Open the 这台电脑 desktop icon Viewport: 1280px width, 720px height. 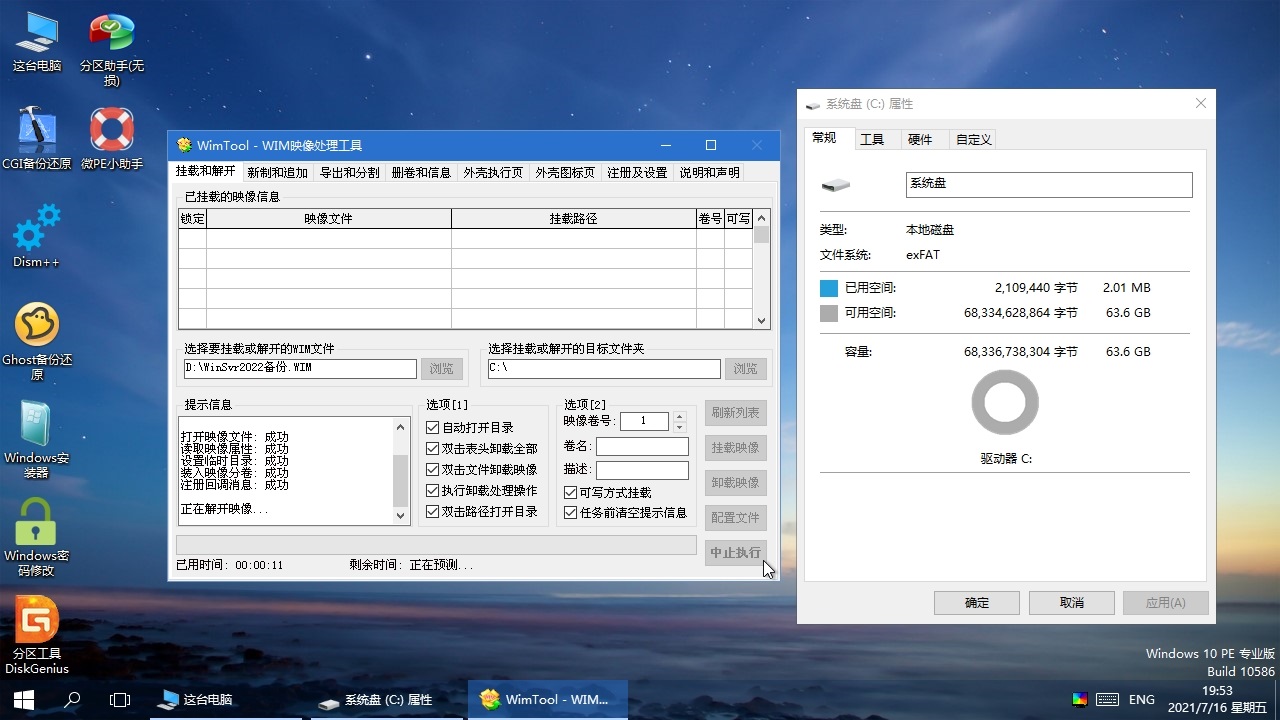tap(37, 42)
